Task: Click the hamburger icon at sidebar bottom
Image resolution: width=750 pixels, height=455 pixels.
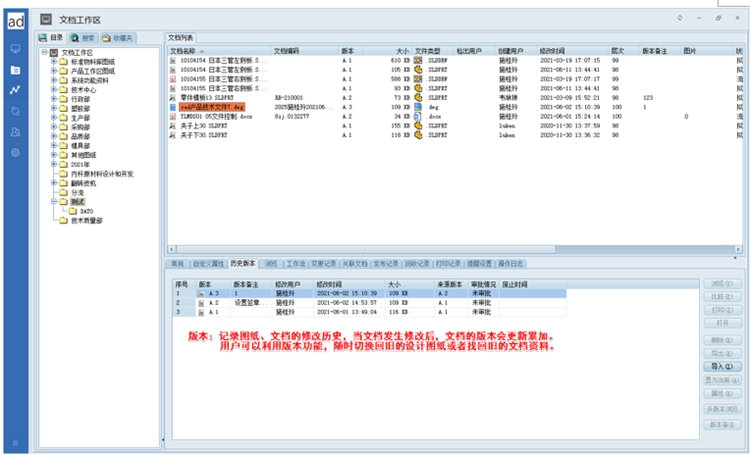Action: [15, 442]
